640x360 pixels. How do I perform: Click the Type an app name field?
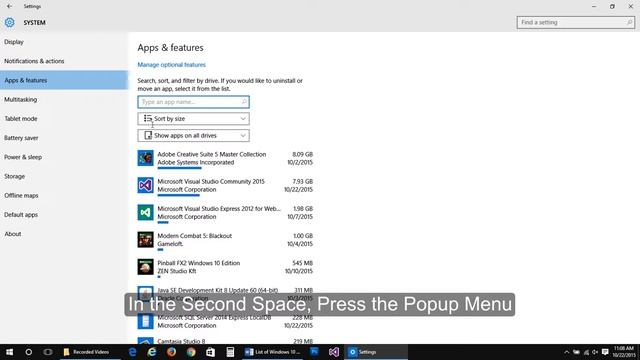193,102
